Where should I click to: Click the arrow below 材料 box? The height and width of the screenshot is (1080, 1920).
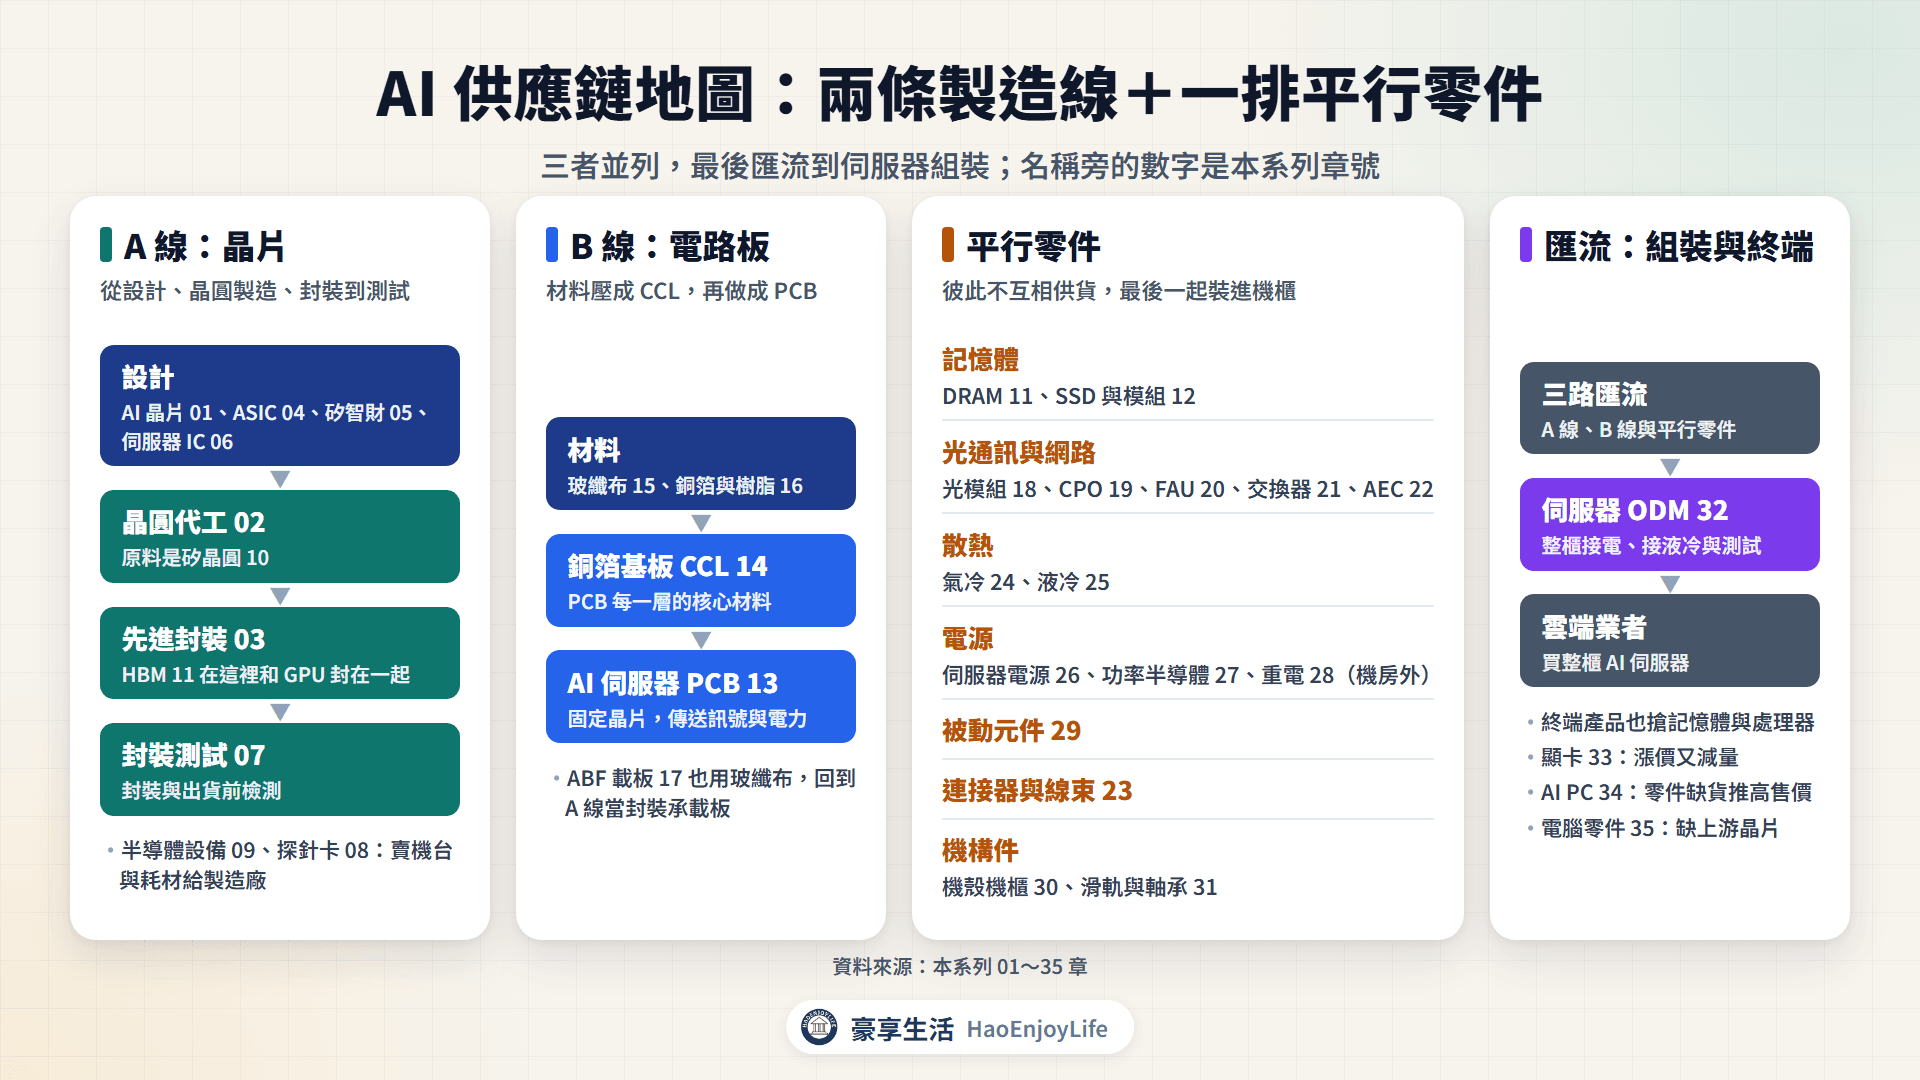pyautogui.click(x=701, y=523)
